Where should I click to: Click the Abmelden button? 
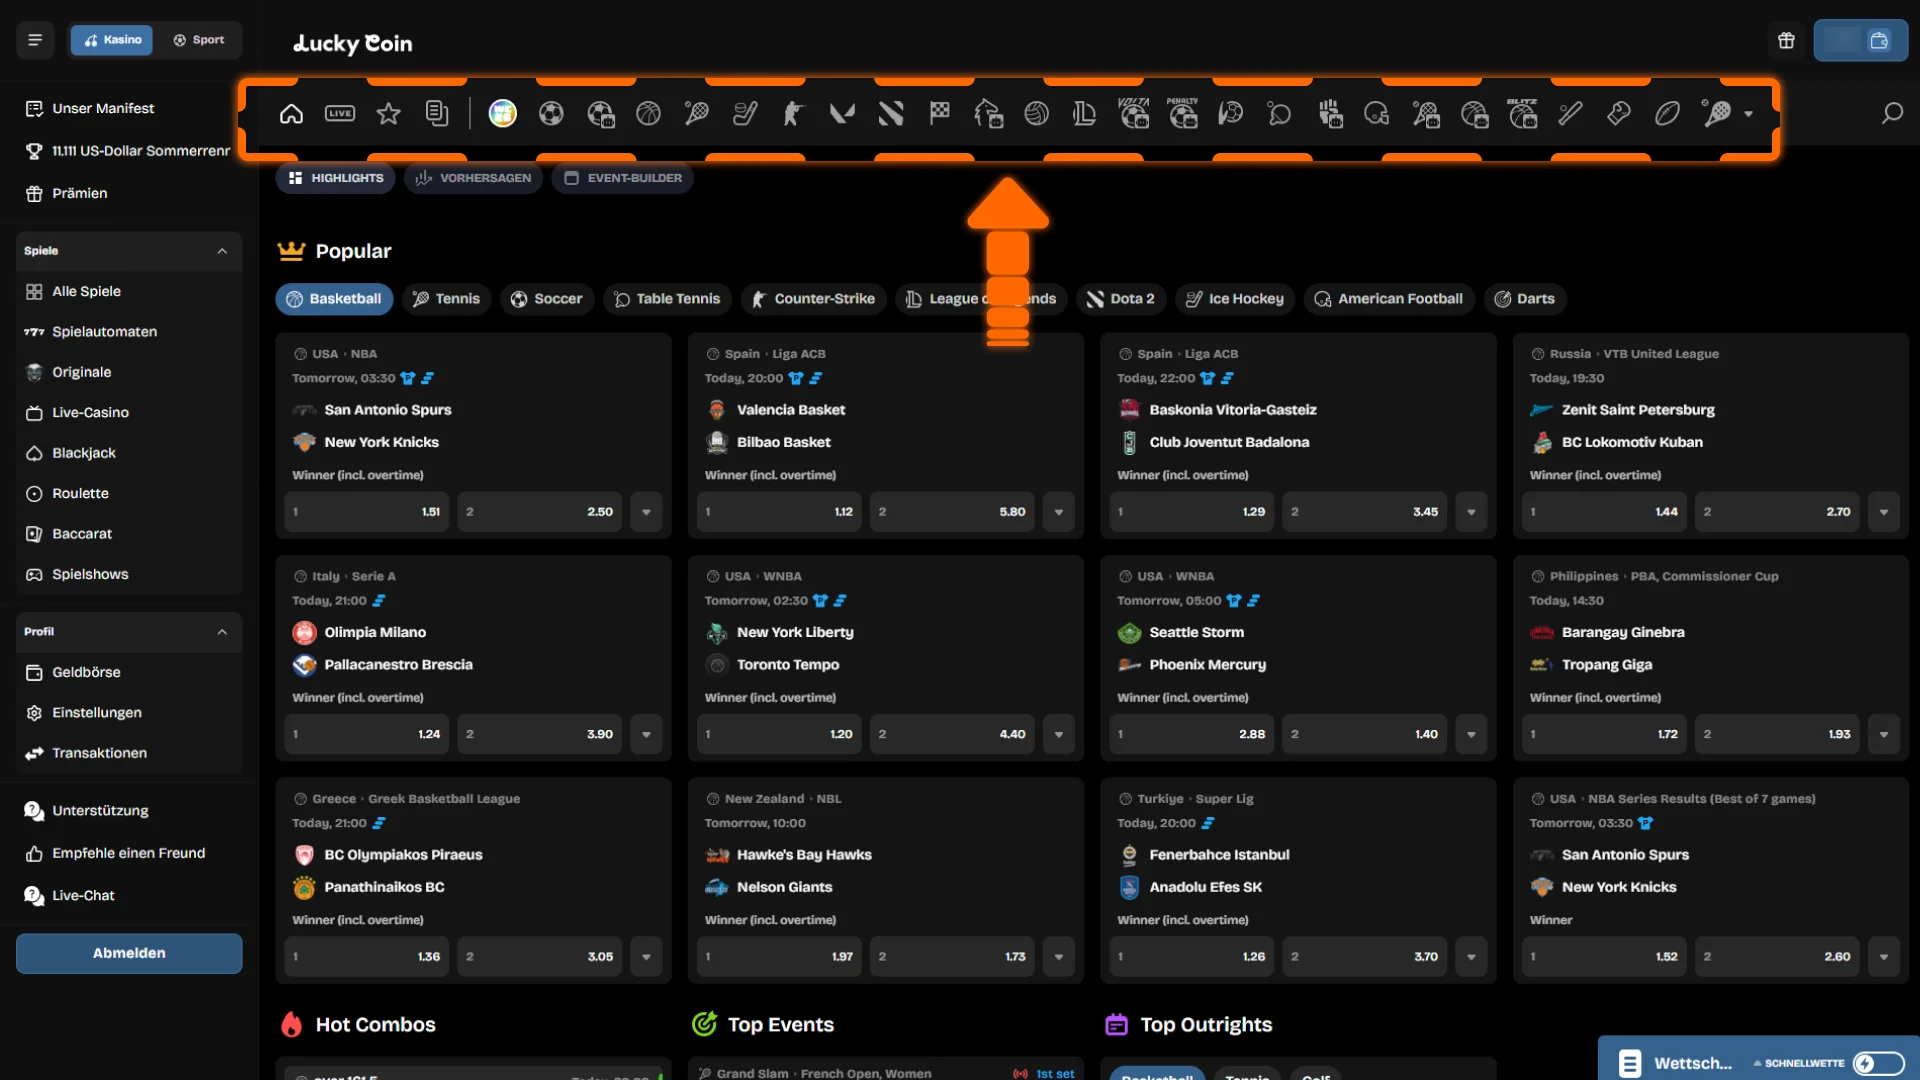pos(129,953)
